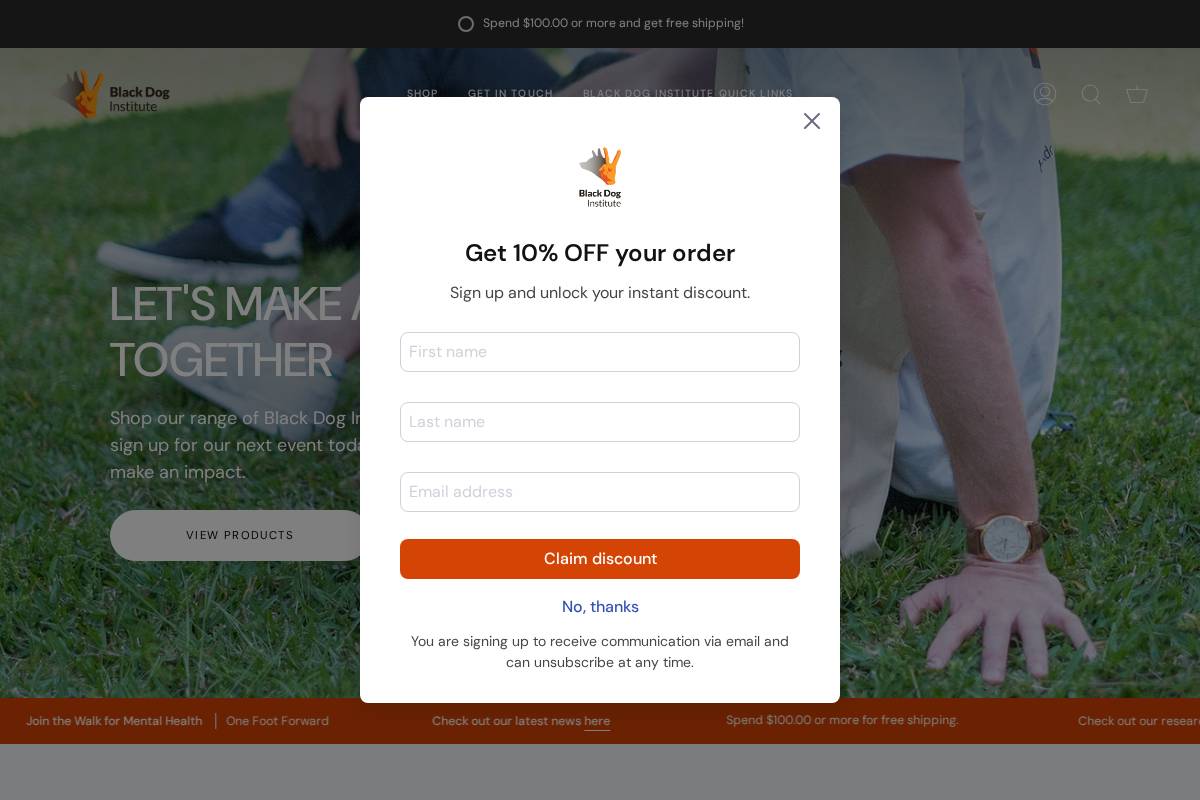
Task: Click the View Products button
Action: click(240, 535)
